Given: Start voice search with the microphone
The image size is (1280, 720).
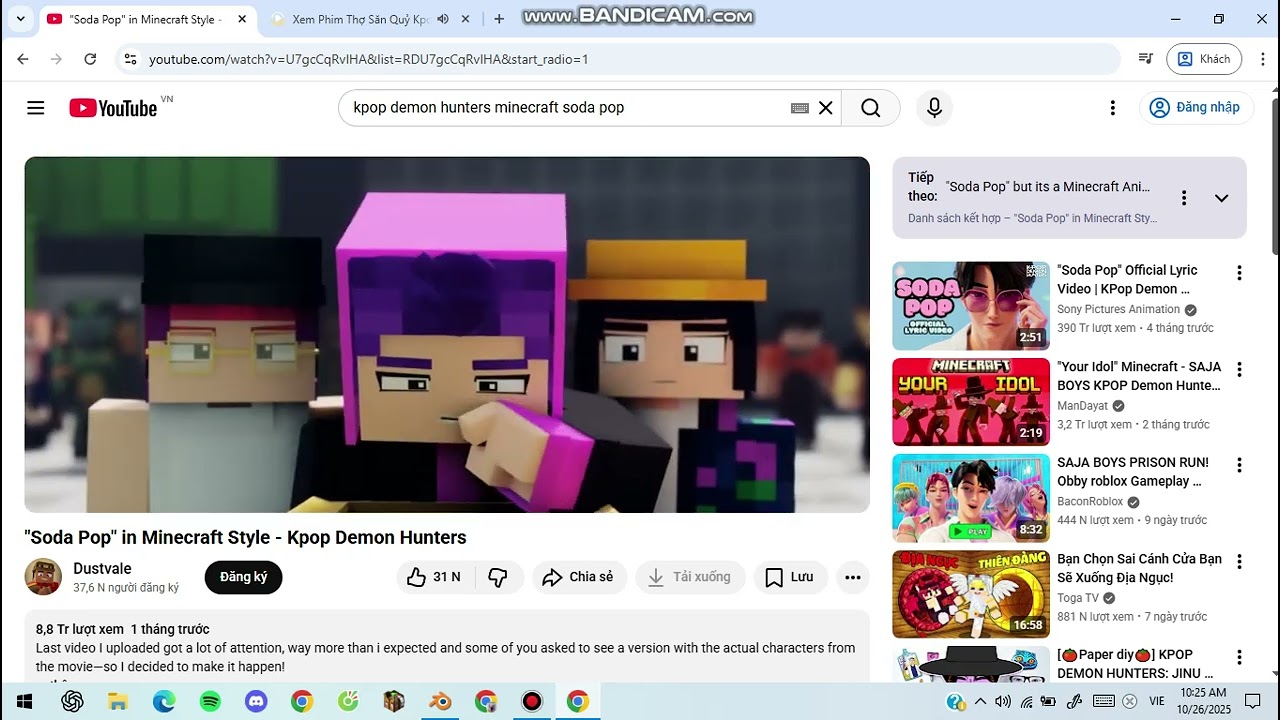Looking at the screenshot, I should point(934,108).
